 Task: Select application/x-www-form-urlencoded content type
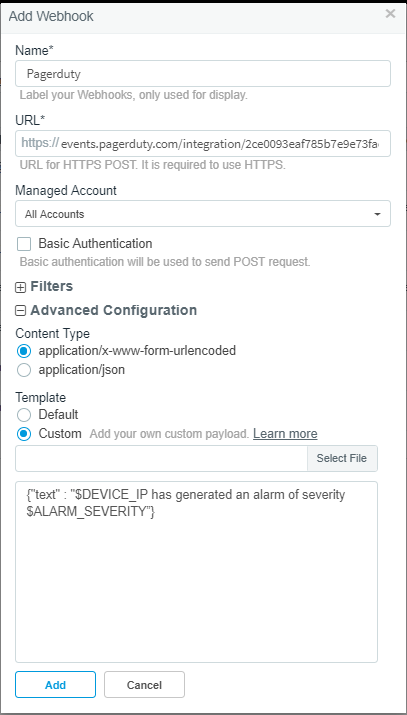pos(24,351)
